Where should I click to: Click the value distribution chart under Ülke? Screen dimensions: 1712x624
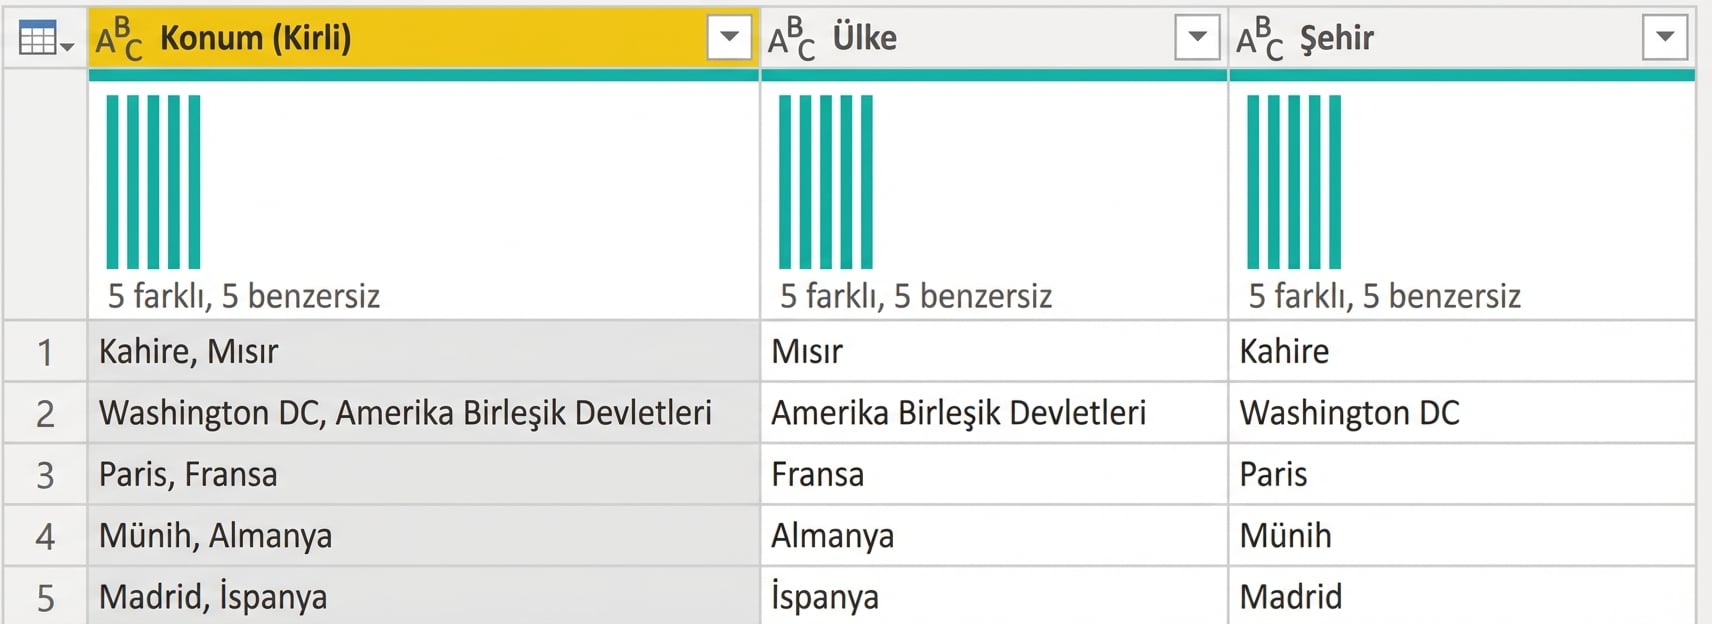tap(825, 180)
